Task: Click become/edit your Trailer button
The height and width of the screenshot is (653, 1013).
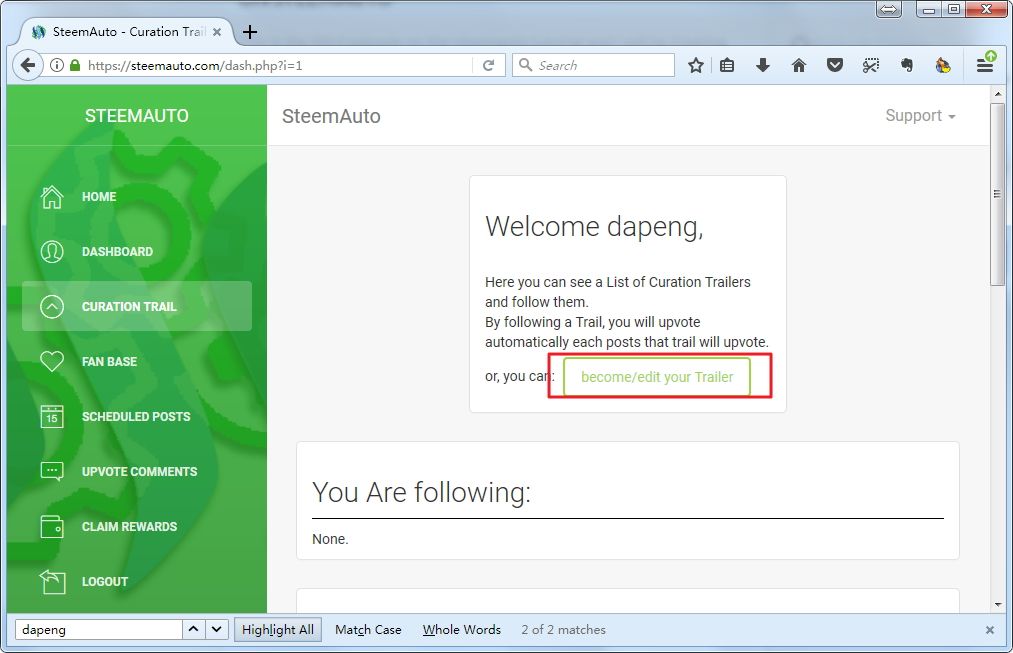Action: (x=657, y=377)
